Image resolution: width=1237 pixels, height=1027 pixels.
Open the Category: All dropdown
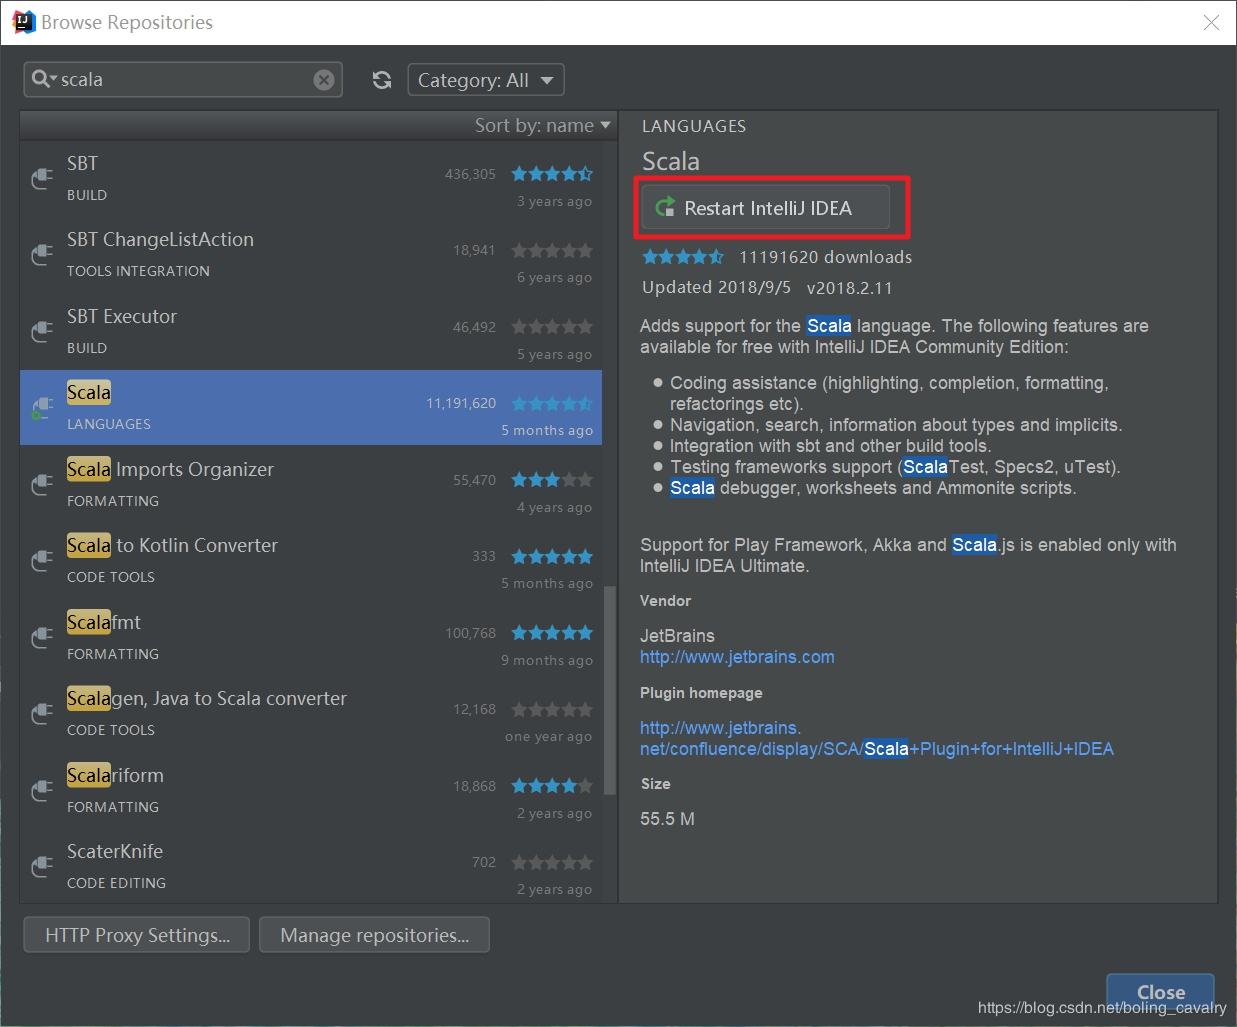click(x=486, y=80)
